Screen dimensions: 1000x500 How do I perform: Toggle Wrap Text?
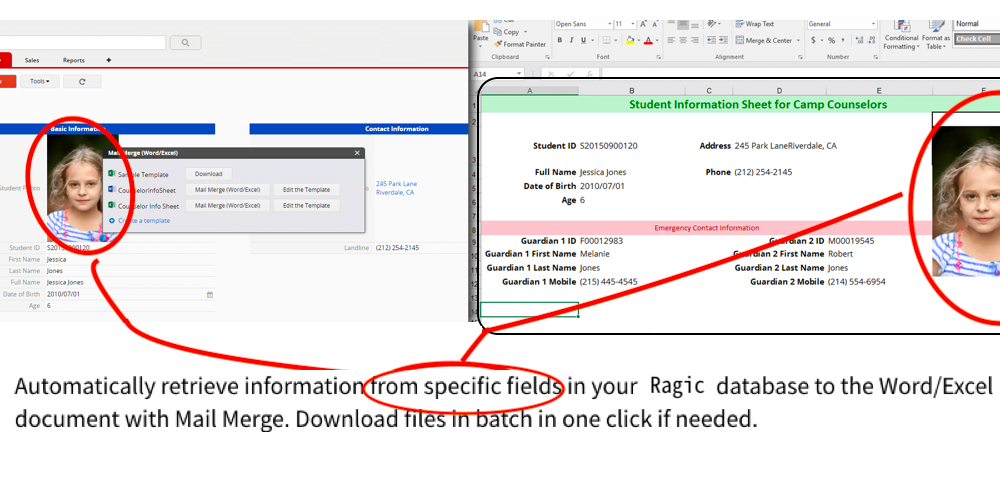coord(755,24)
